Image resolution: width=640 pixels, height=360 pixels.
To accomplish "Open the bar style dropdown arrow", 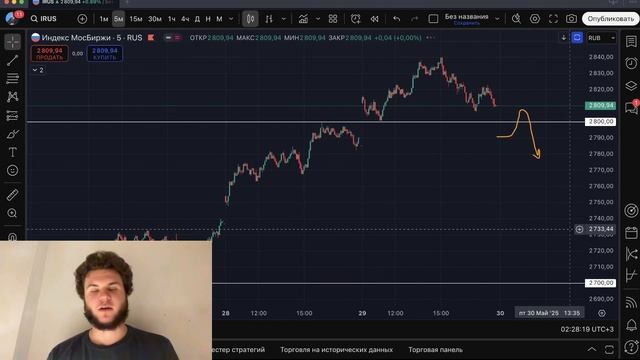I will [x=284, y=19].
